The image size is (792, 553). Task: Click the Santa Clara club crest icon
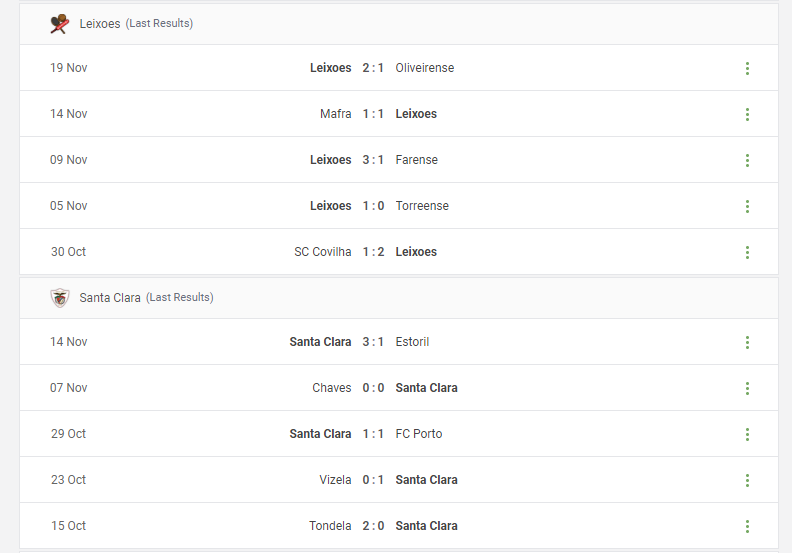tap(60, 298)
